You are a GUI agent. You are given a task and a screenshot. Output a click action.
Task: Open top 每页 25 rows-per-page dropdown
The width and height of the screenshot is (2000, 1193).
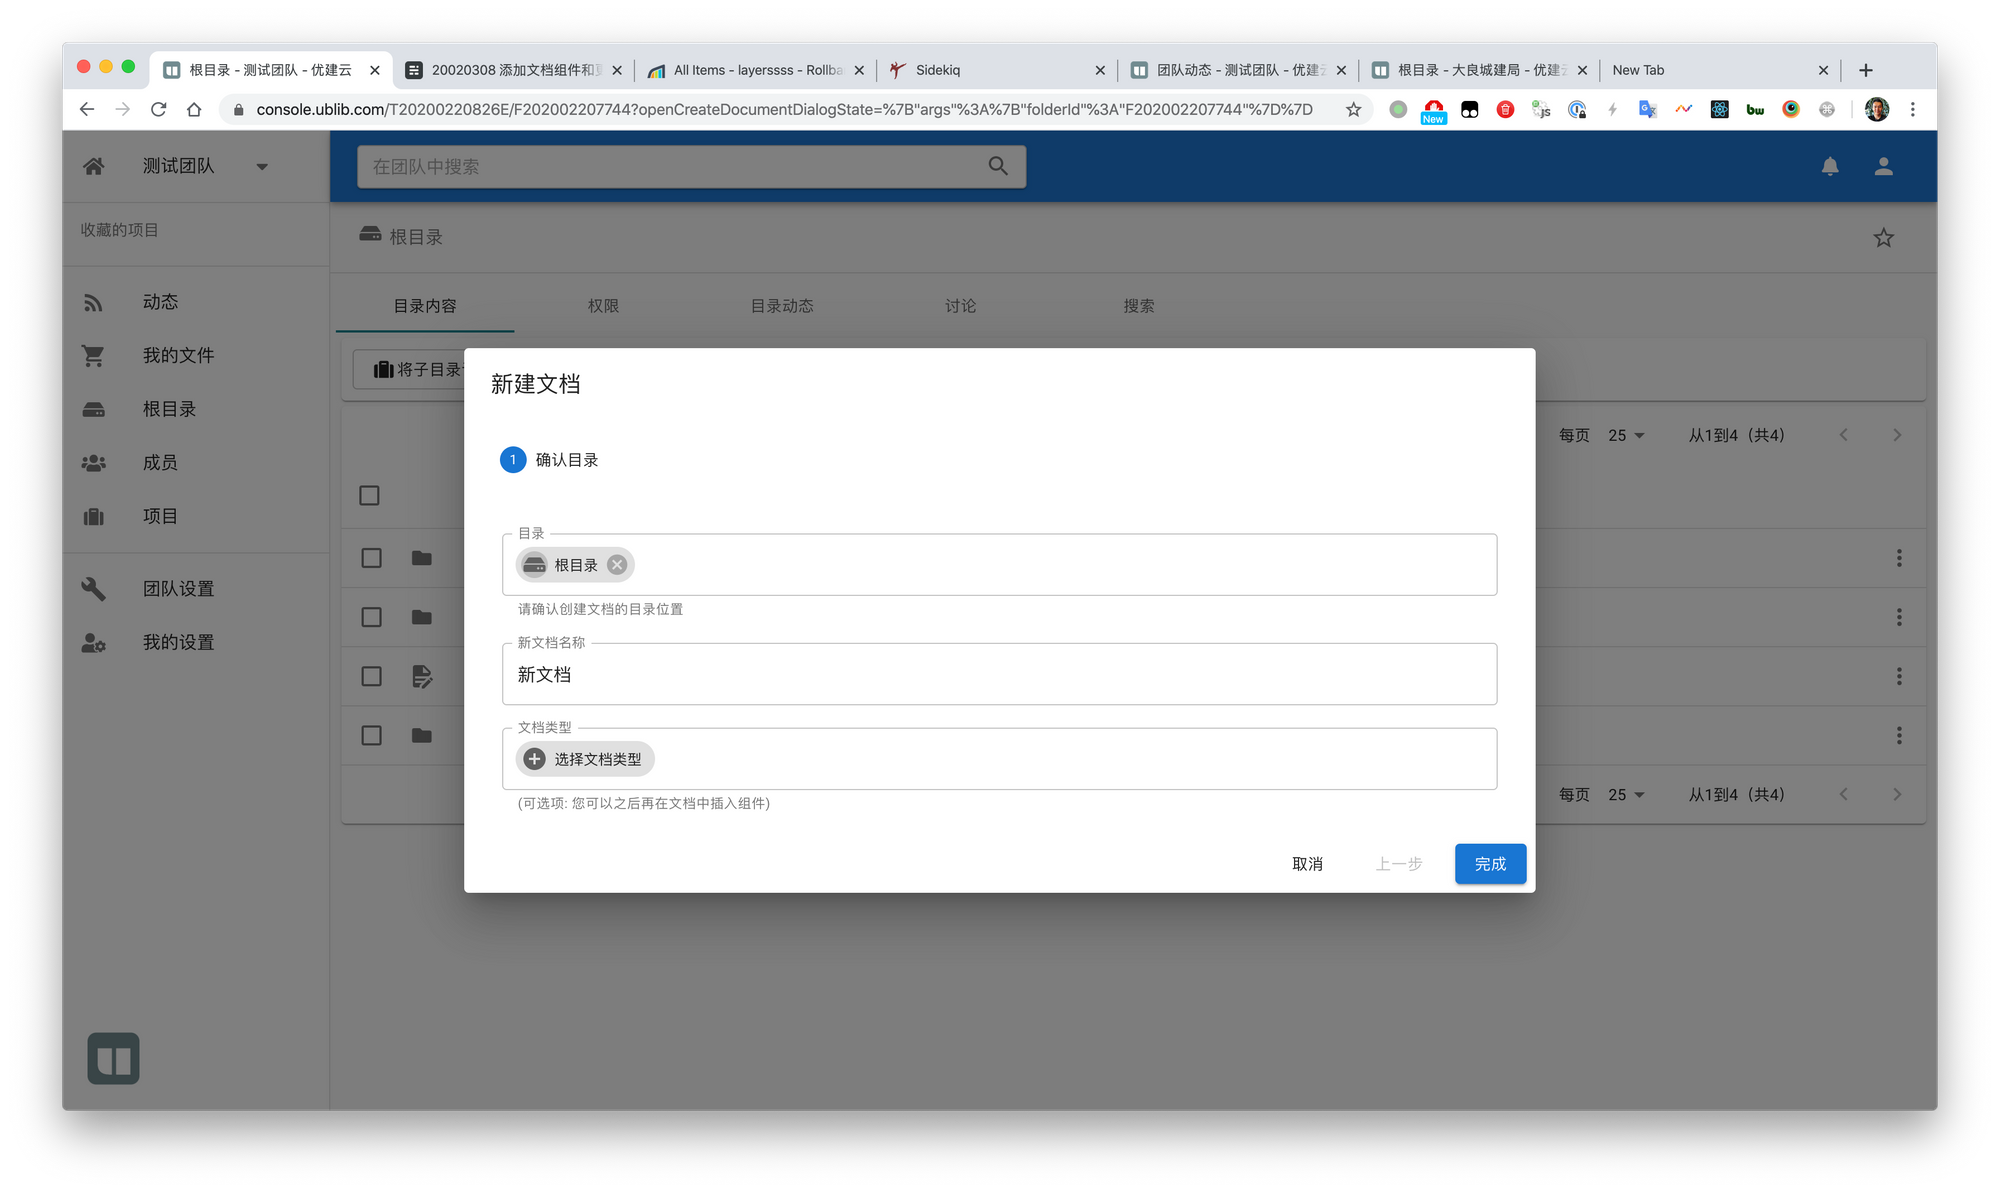pos(1626,436)
